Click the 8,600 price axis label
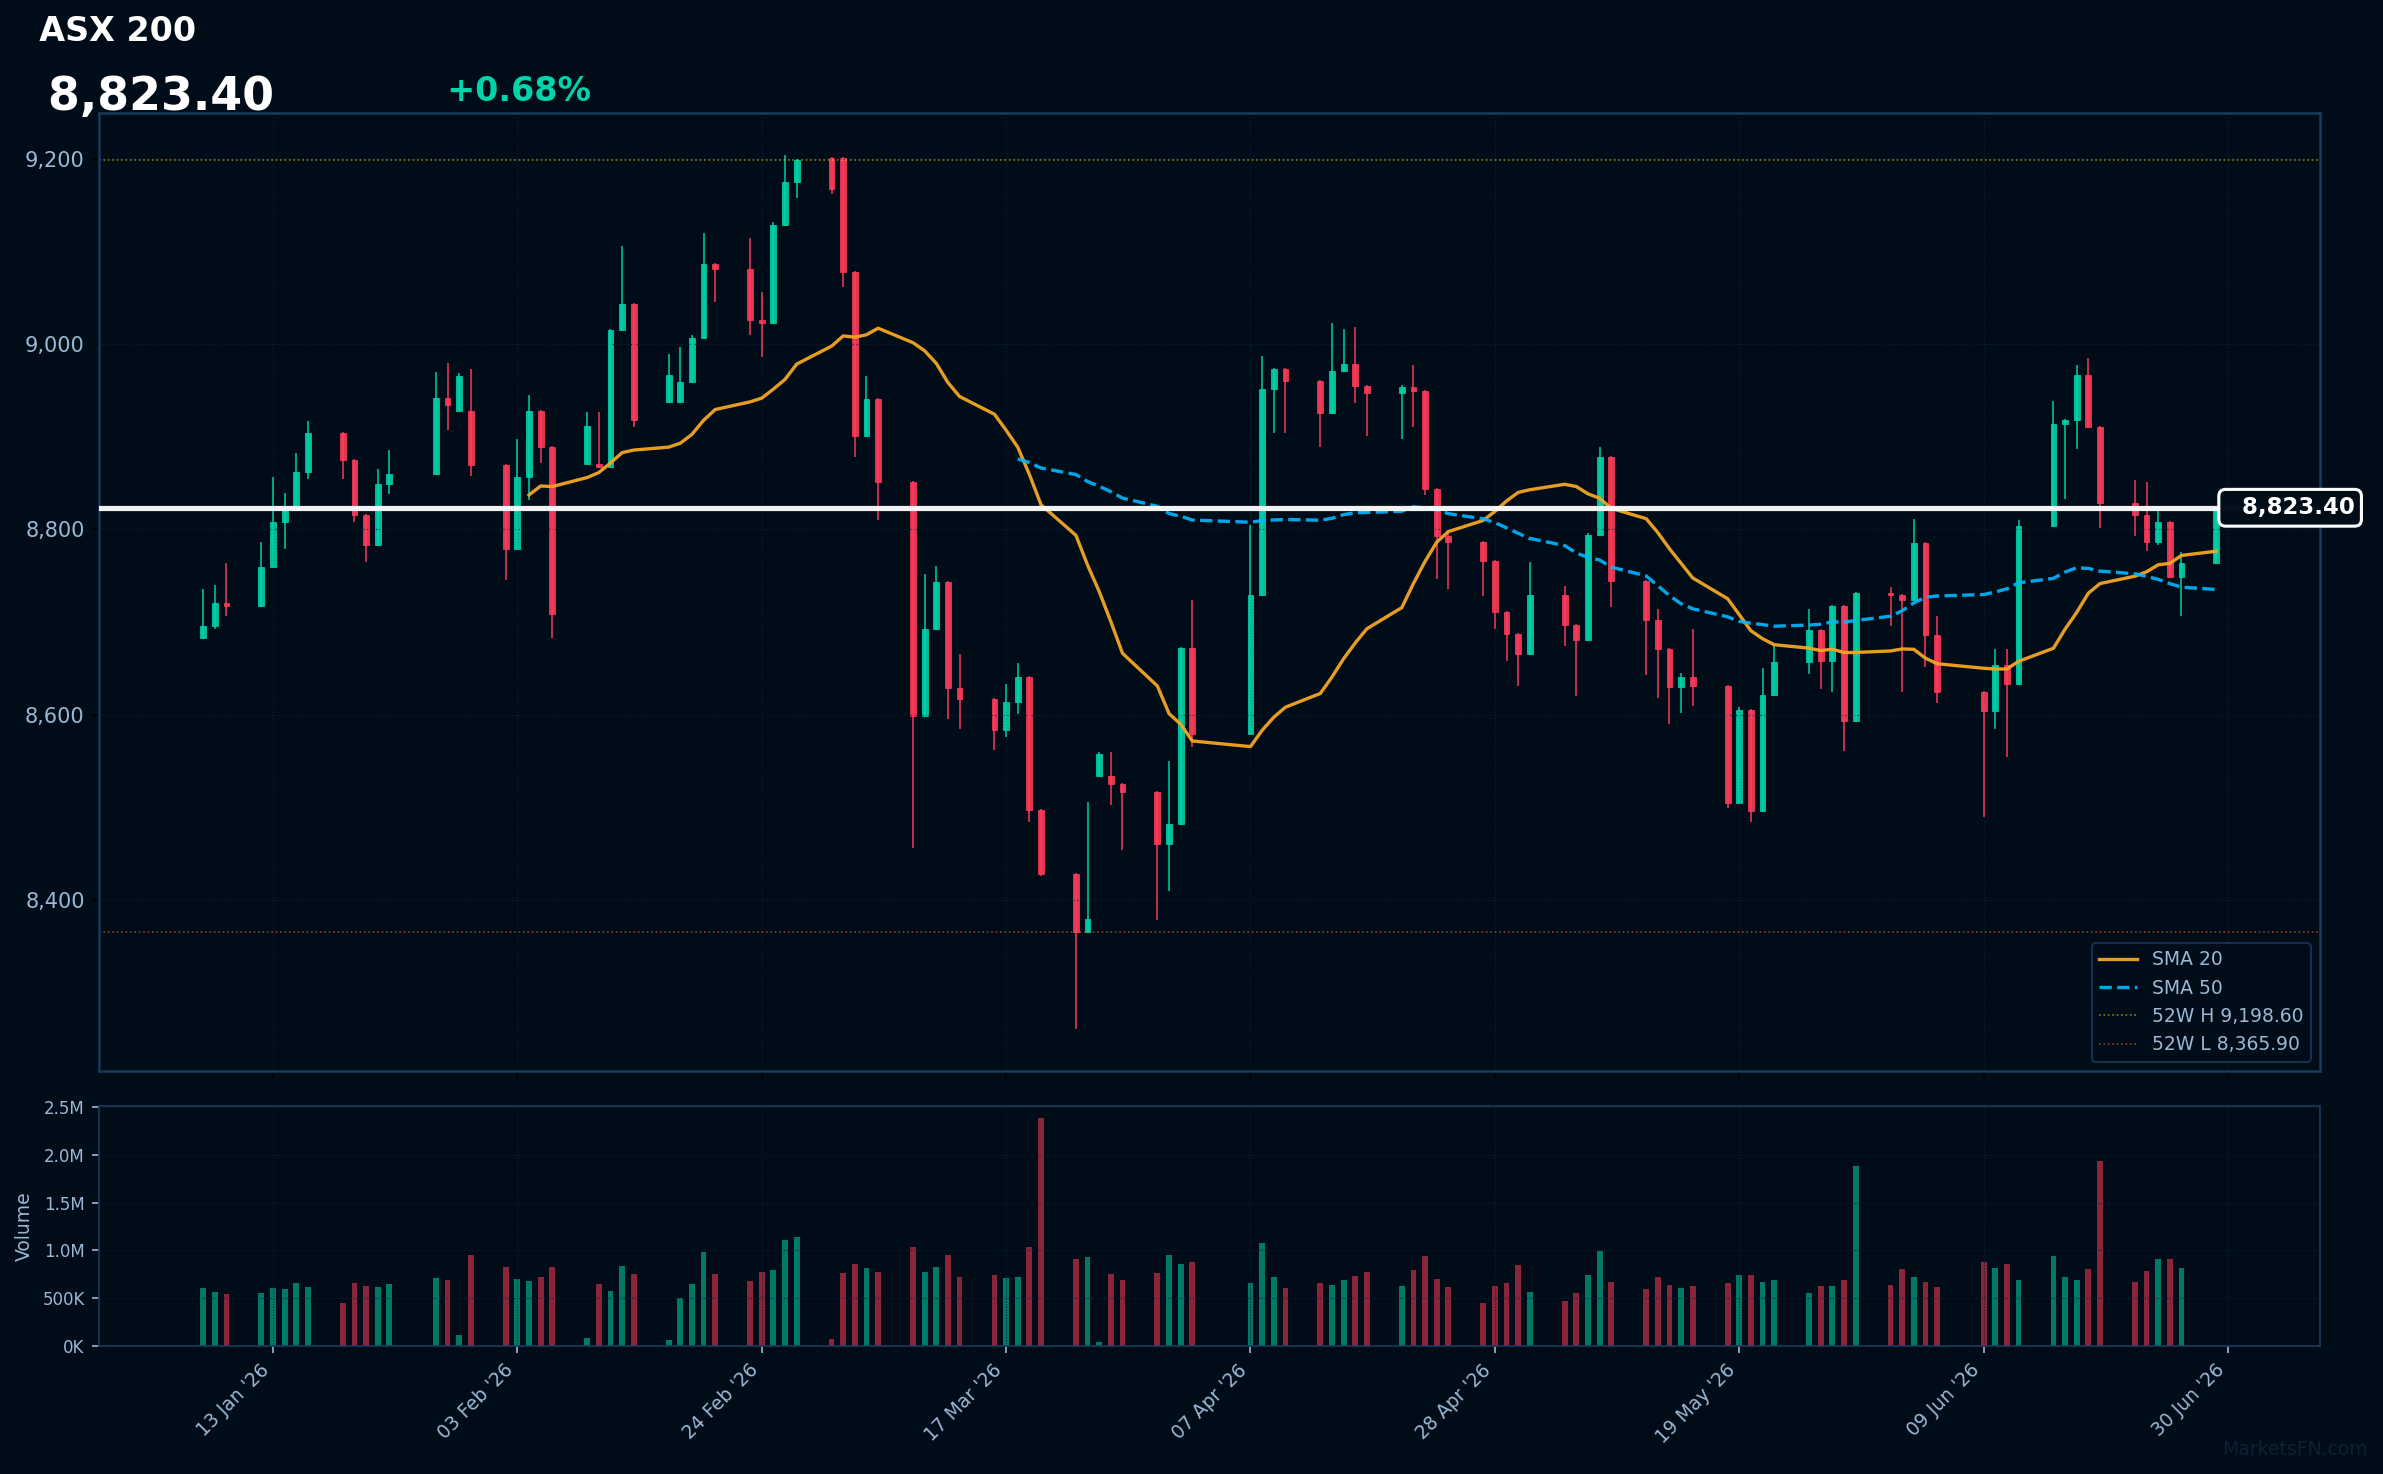Image resolution: width=2383 pixels, height=1474 pixels. click(x=54, y=716)
